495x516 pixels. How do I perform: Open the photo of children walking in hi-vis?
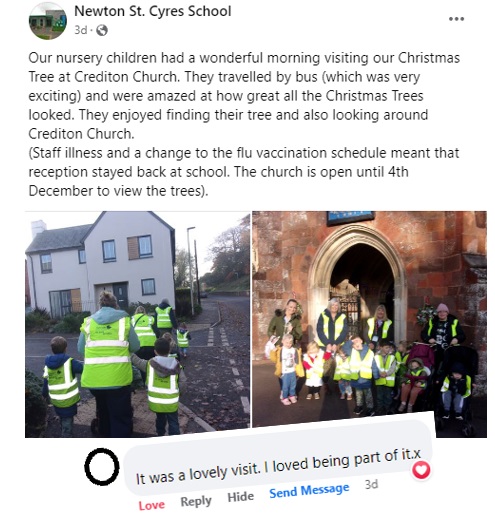pos(138,324)
